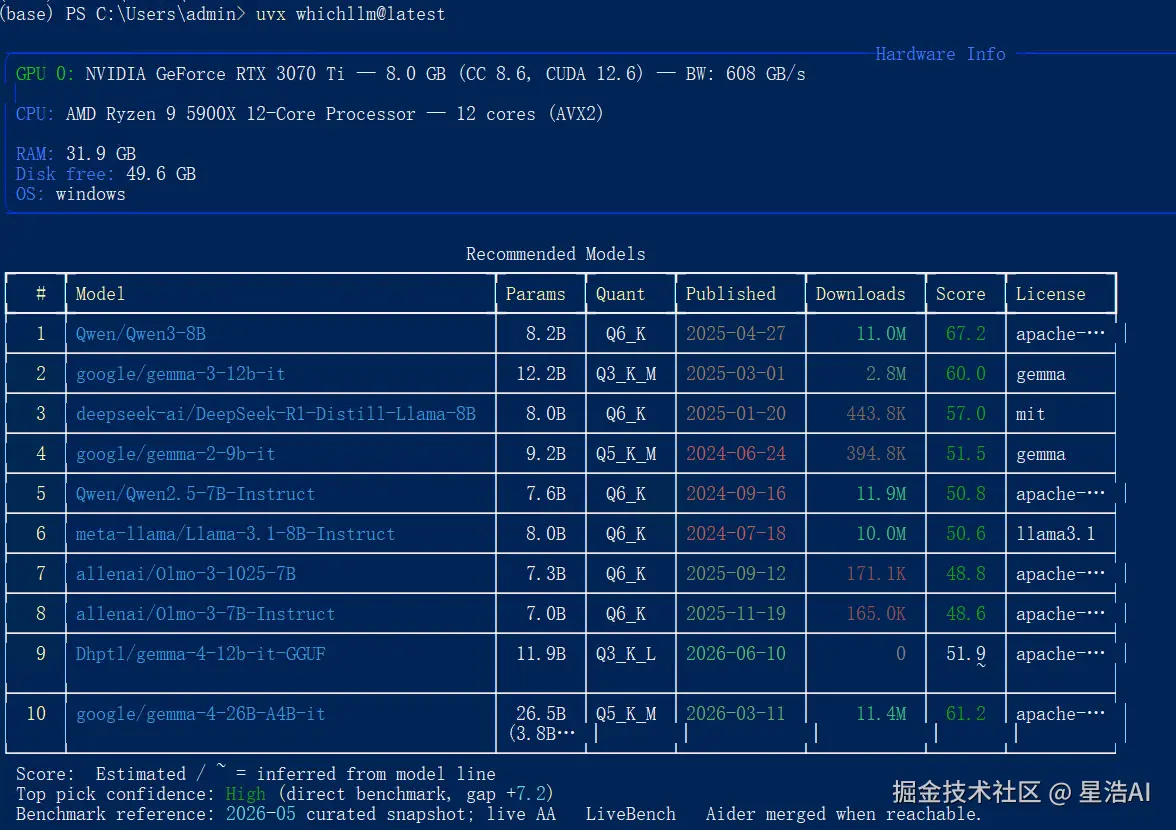Select deepseek-ai/DeepSeek-R1-Distill-Llama-8B text
This screenshot has height=830, width=1176.
click(275, 414)
